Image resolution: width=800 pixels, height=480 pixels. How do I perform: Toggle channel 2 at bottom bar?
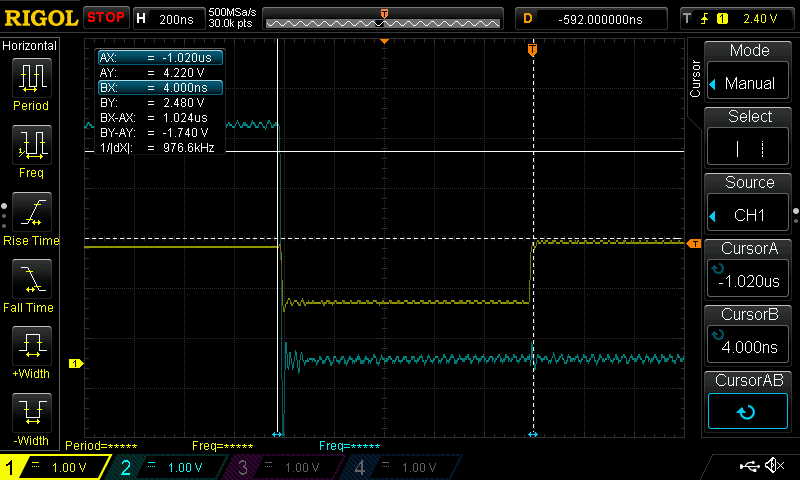(170, 467)
